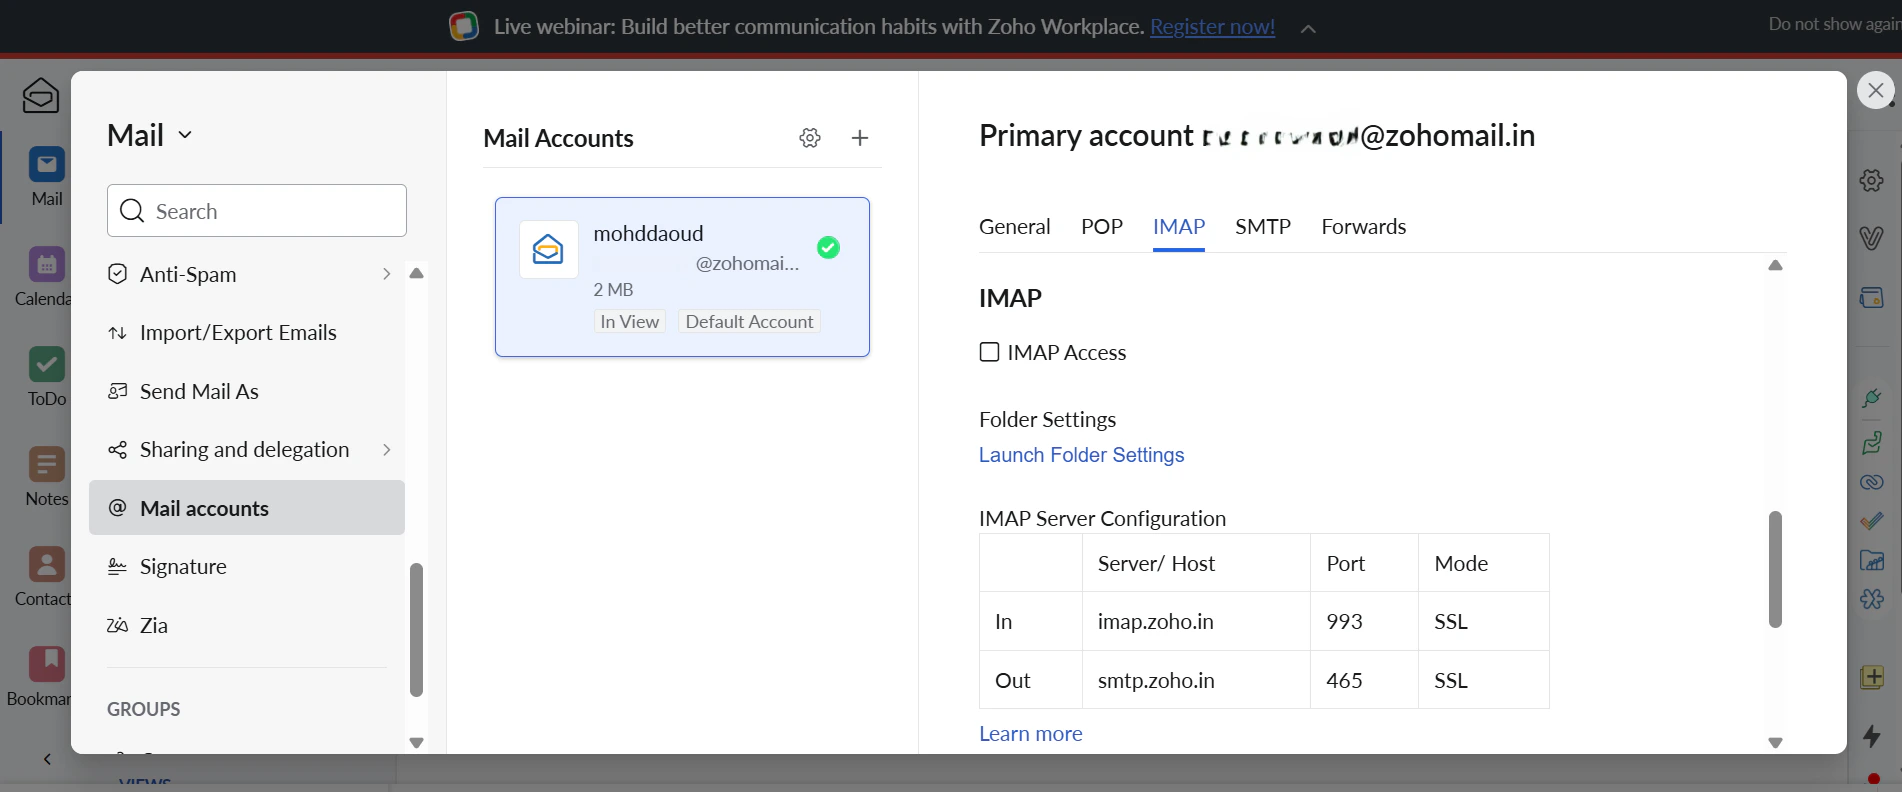Open Zia settings
This screenshot has height=792, width=1902.
(247, 625)
